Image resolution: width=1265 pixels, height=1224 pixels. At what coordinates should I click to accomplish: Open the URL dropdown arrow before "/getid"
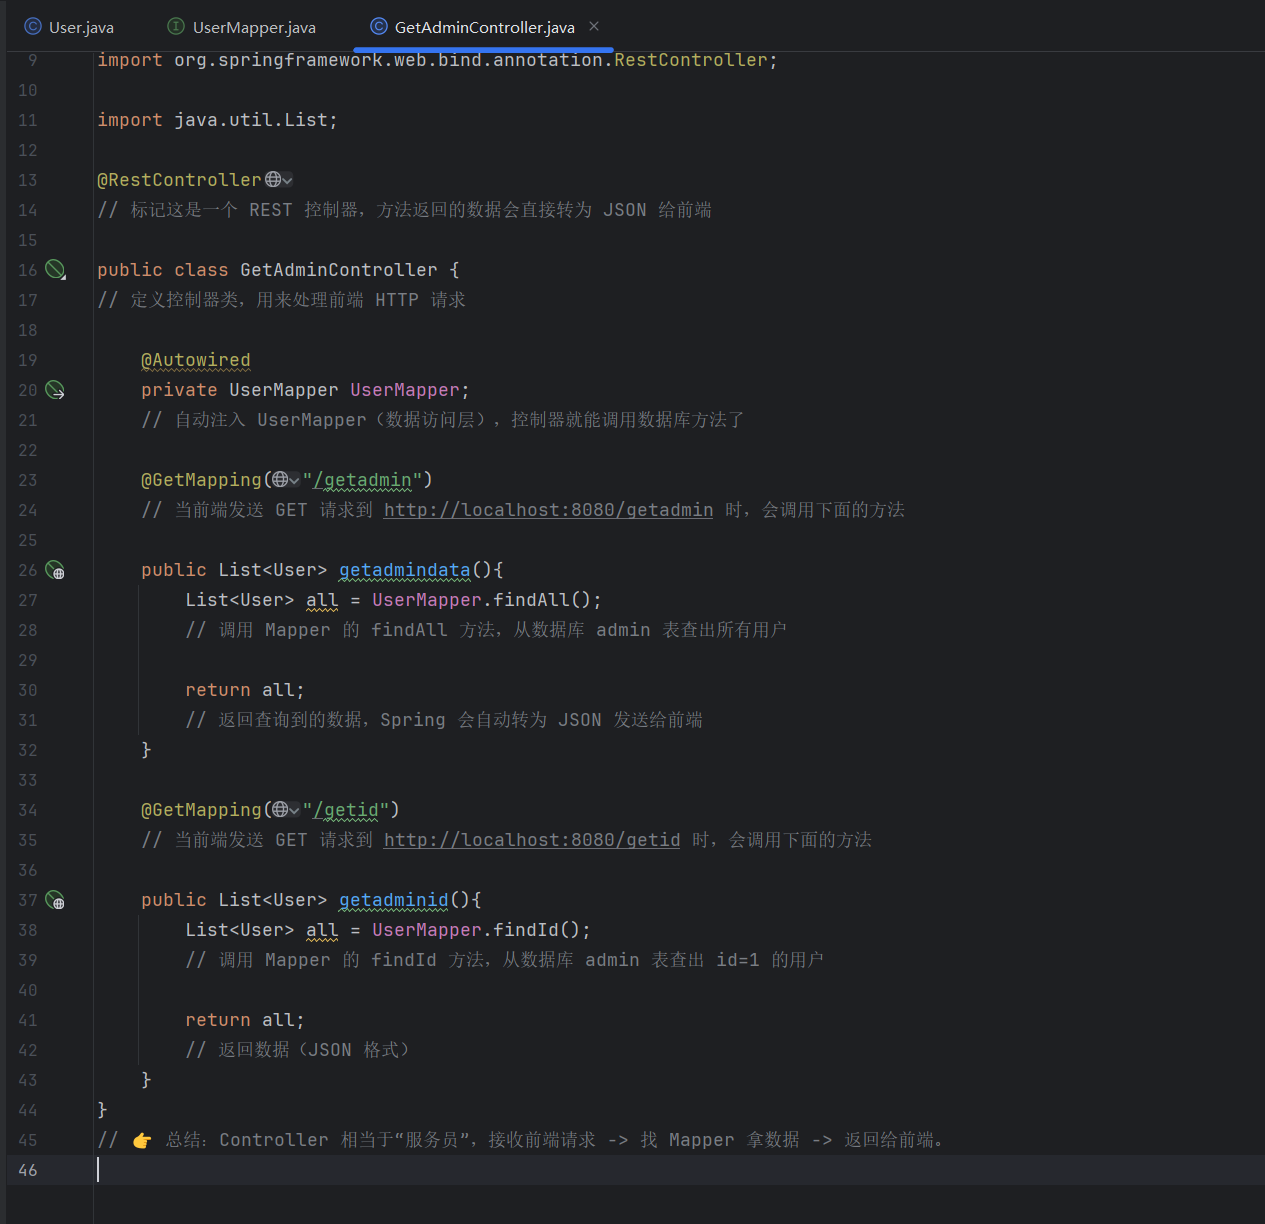pos(295,811)
